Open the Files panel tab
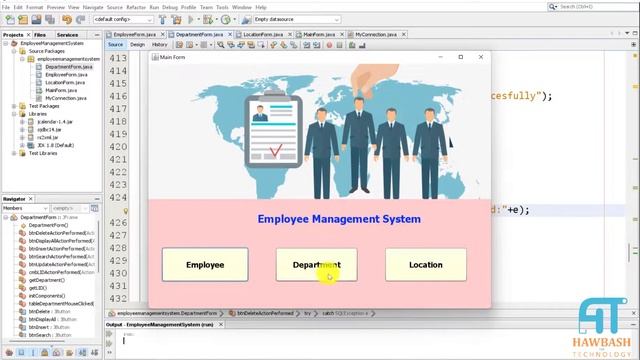640x360 pixels. pyautogui.click(x=40, y=35)
